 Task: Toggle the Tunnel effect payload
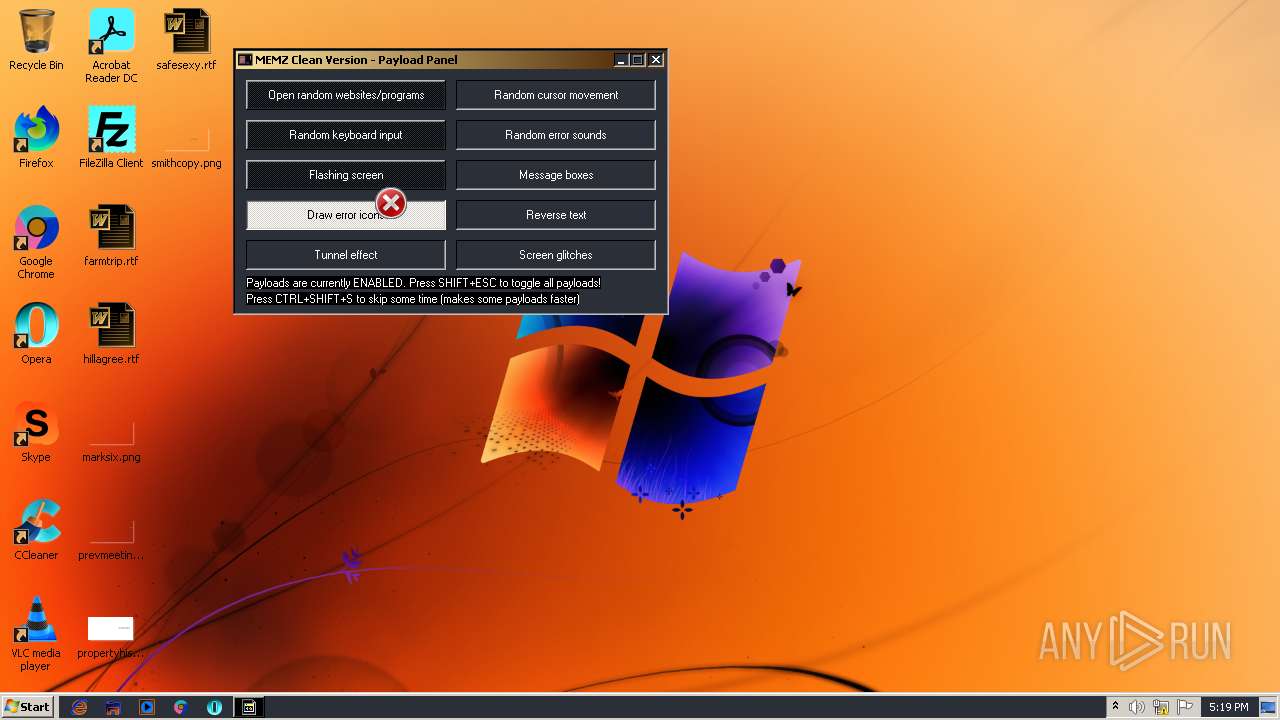coord(346,255)
